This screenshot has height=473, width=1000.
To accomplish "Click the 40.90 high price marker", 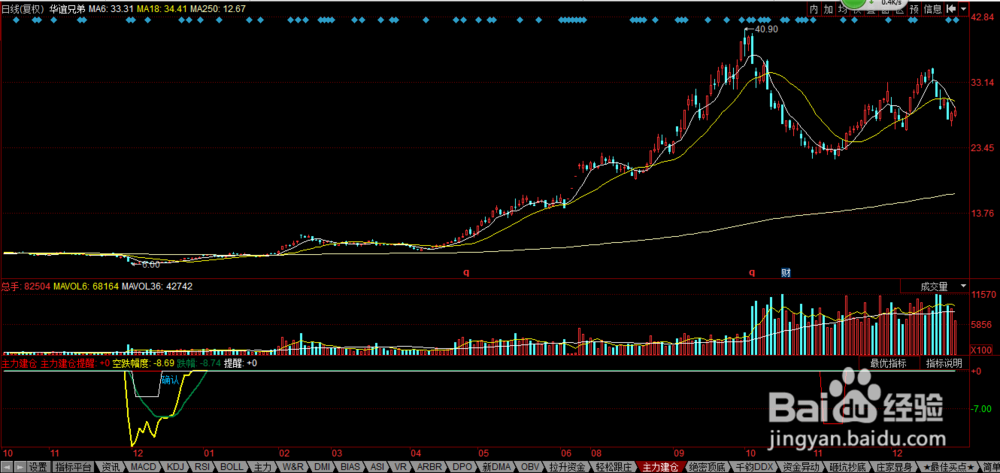I will pyautogui.click(x=765, y=30).
